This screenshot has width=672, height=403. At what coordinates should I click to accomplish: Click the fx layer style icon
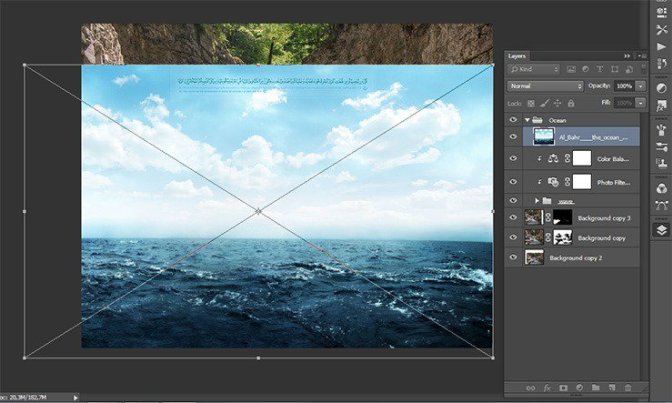coord(547,387)
